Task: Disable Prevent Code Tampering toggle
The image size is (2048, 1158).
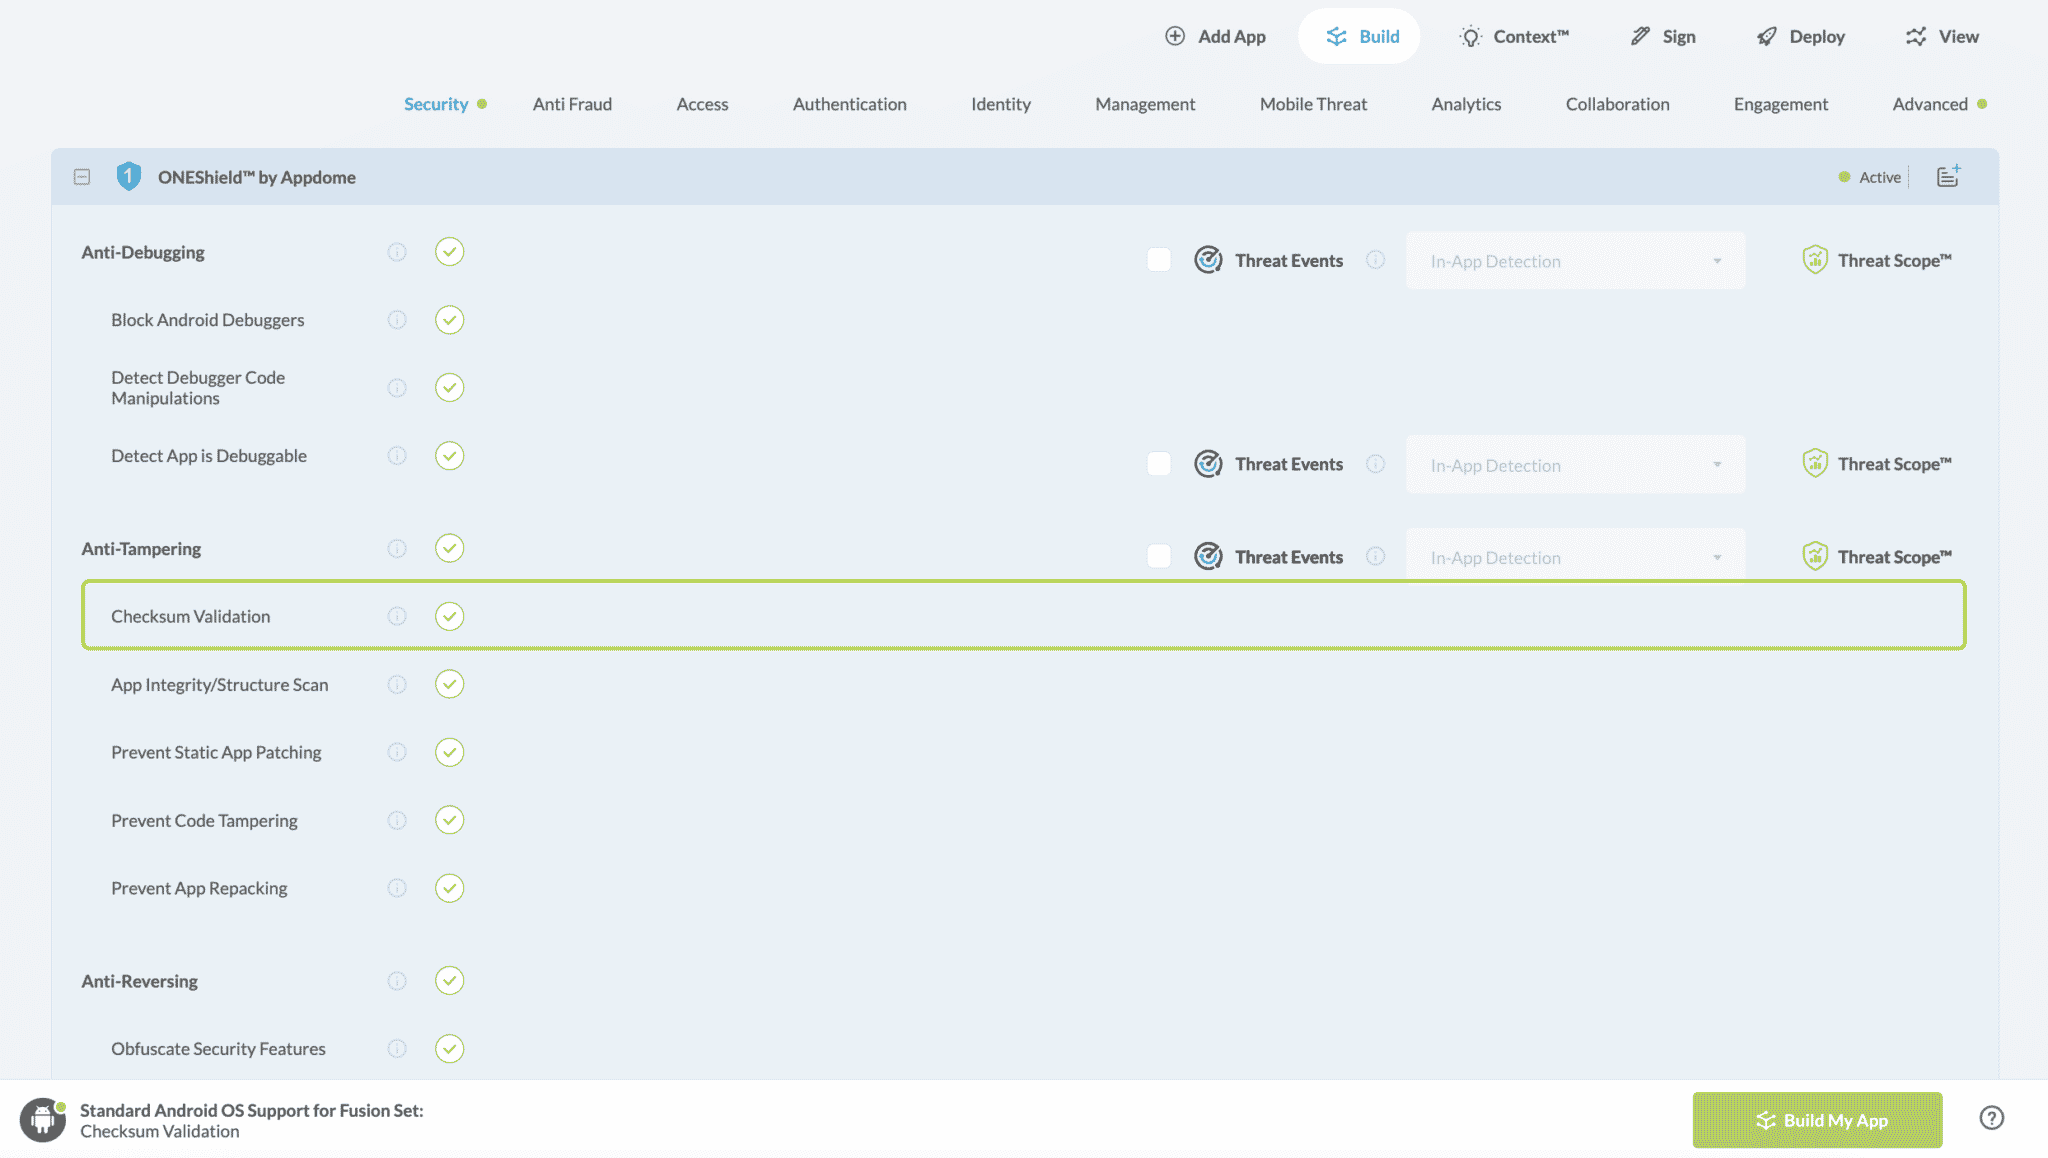Action: tap(449, 820)
